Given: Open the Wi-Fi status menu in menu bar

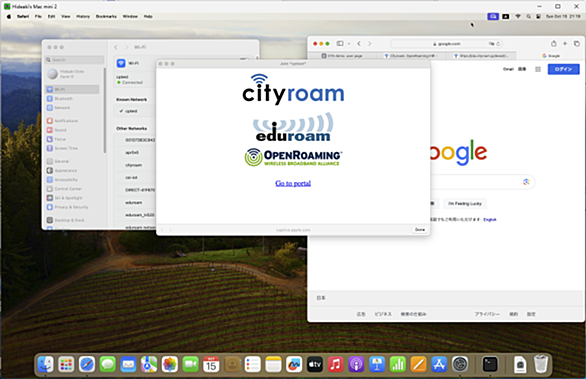Looking at the screenshot, I should 518,16.
